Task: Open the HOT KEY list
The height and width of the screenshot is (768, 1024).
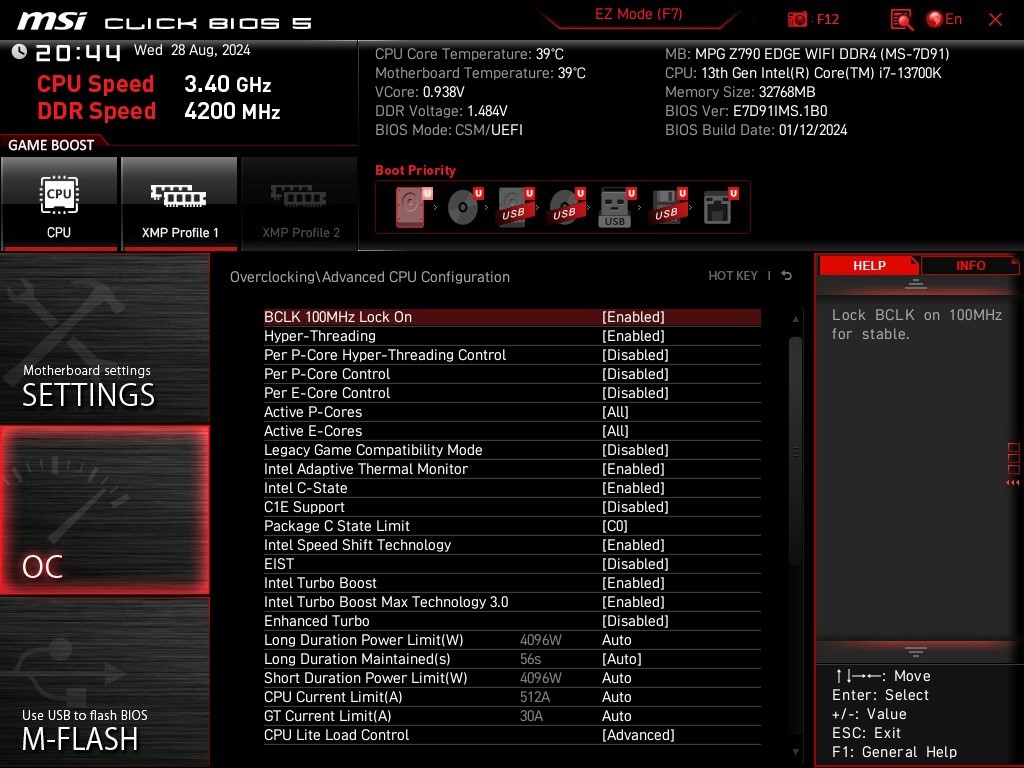Action: pos(733,276)
